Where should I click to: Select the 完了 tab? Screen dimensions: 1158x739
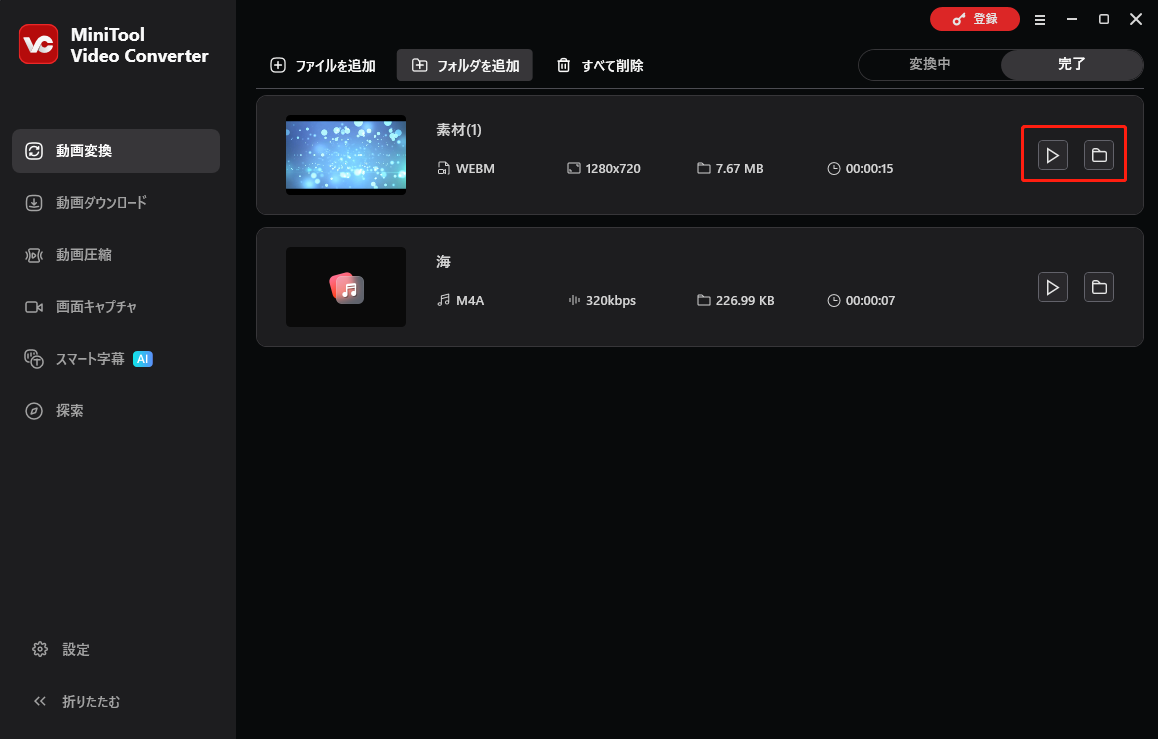pos(1071,64)
